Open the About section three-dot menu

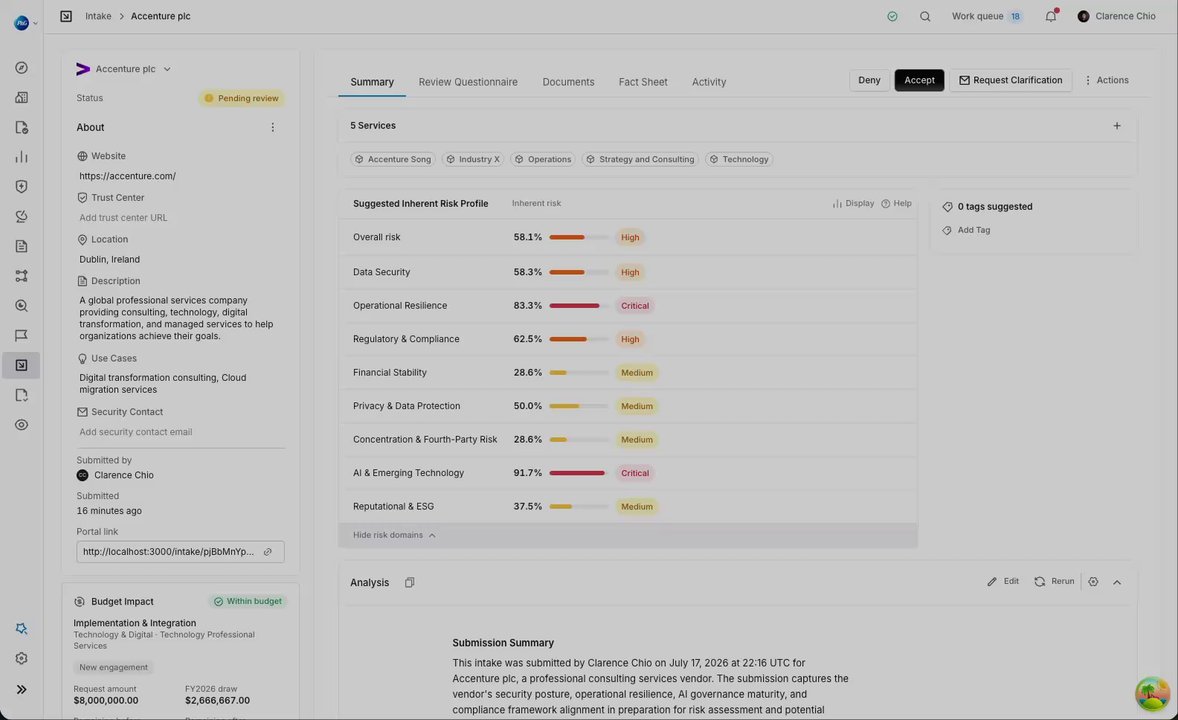click(x=273, y=128)
